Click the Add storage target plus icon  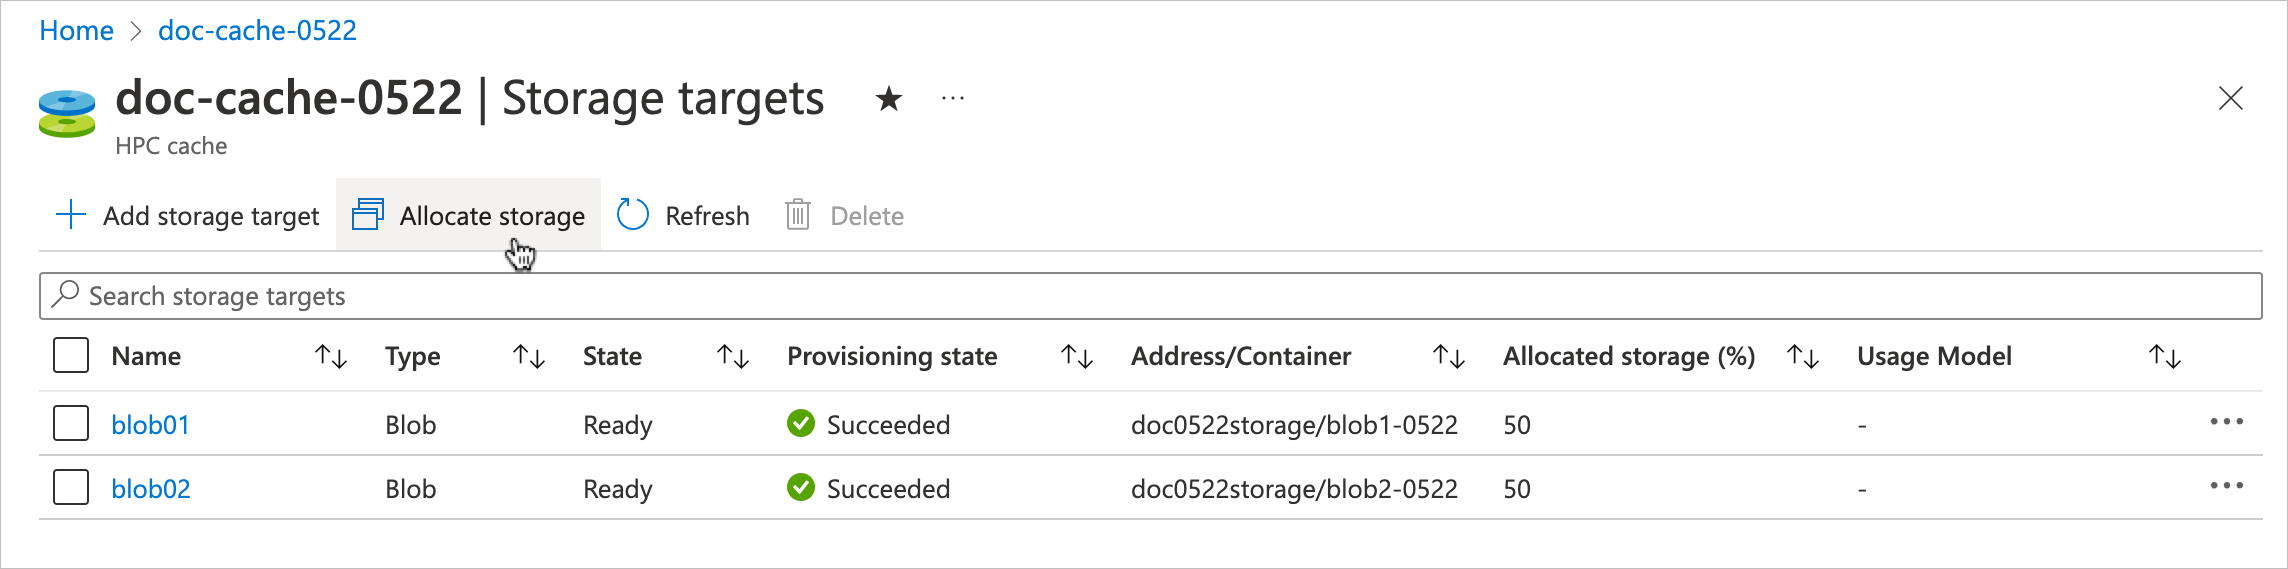click(x=71, y=215)
